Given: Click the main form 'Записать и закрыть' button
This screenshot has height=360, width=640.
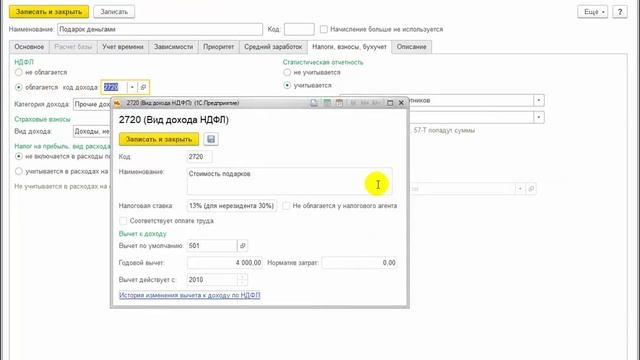Looking at the screenshot, I should point(49,12).
